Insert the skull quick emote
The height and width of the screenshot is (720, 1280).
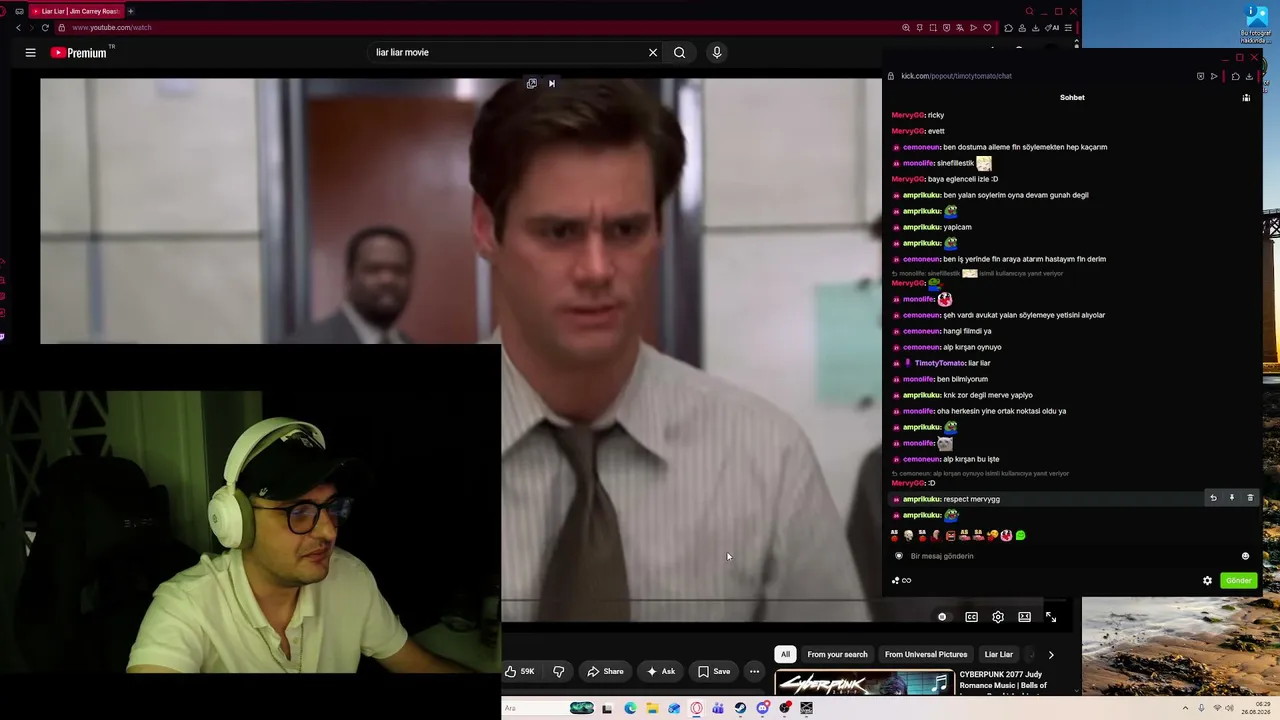tap(908, 536)
